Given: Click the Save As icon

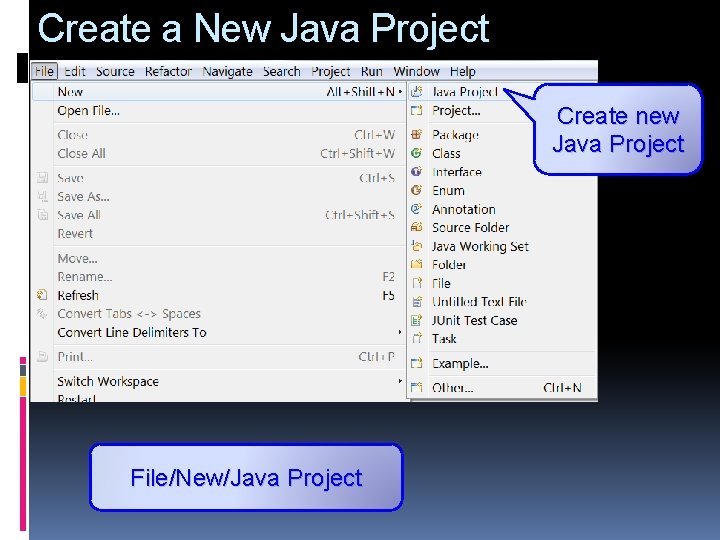Looking at the screenshot, I should click(x=42, y=197).
